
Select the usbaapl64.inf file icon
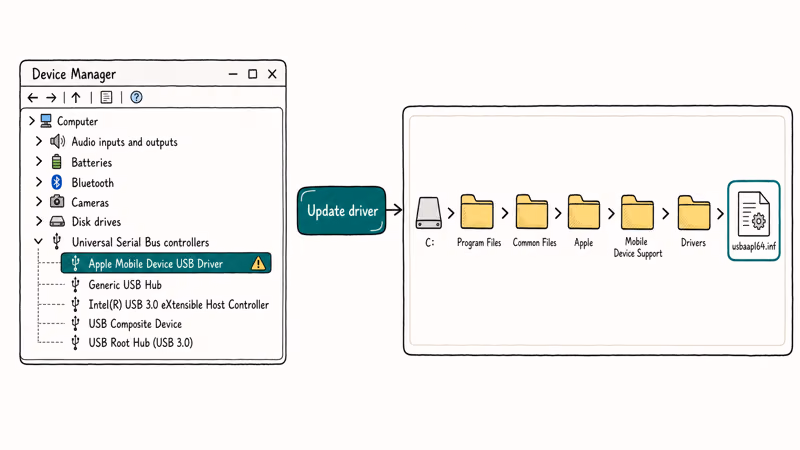pos(754,214)
